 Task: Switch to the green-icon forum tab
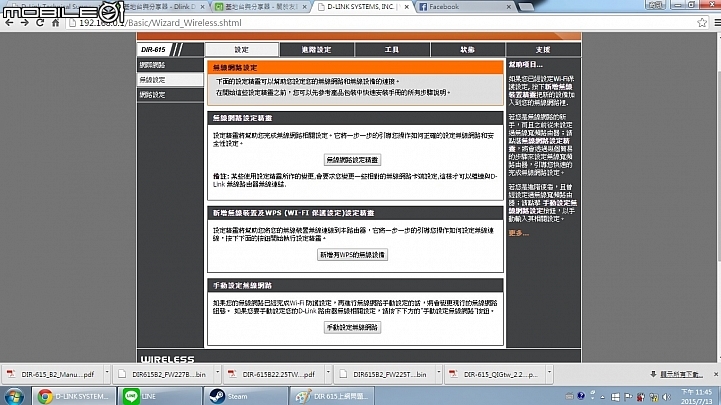[x=260, y=6]
